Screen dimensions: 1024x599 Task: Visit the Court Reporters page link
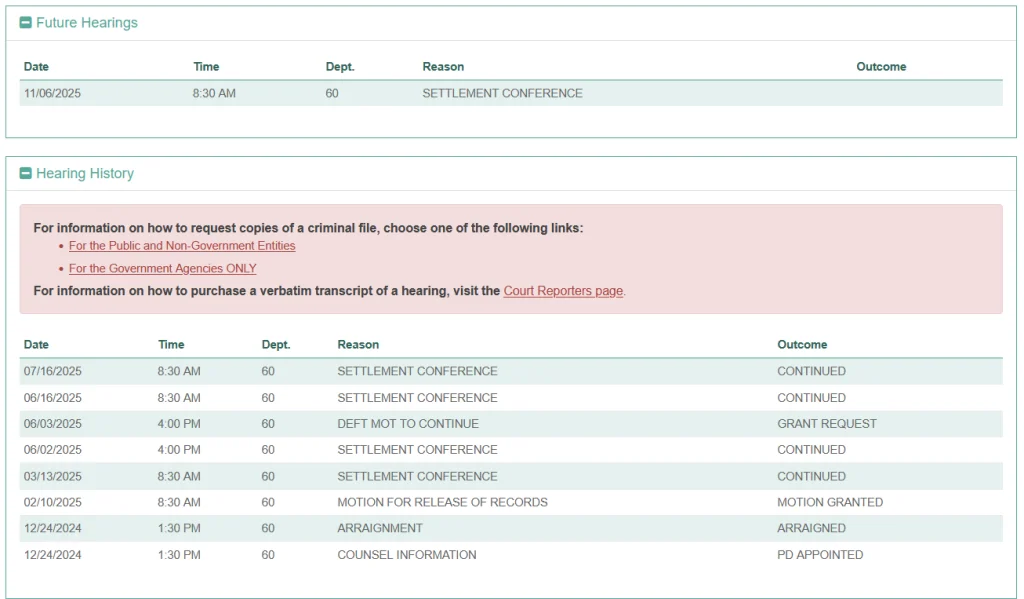563,291
